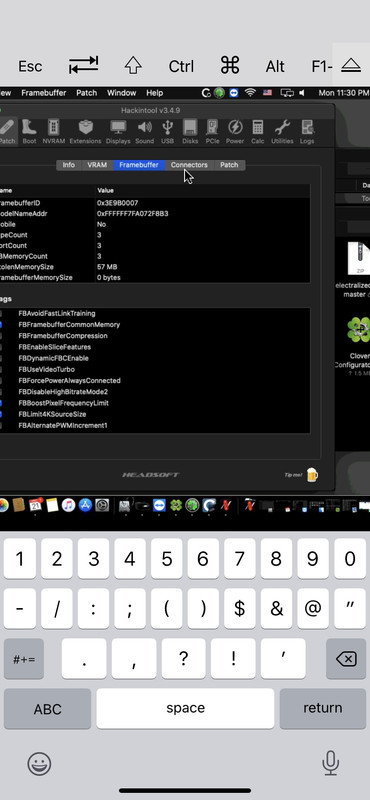Tap the number 5 key

[166, 559]
